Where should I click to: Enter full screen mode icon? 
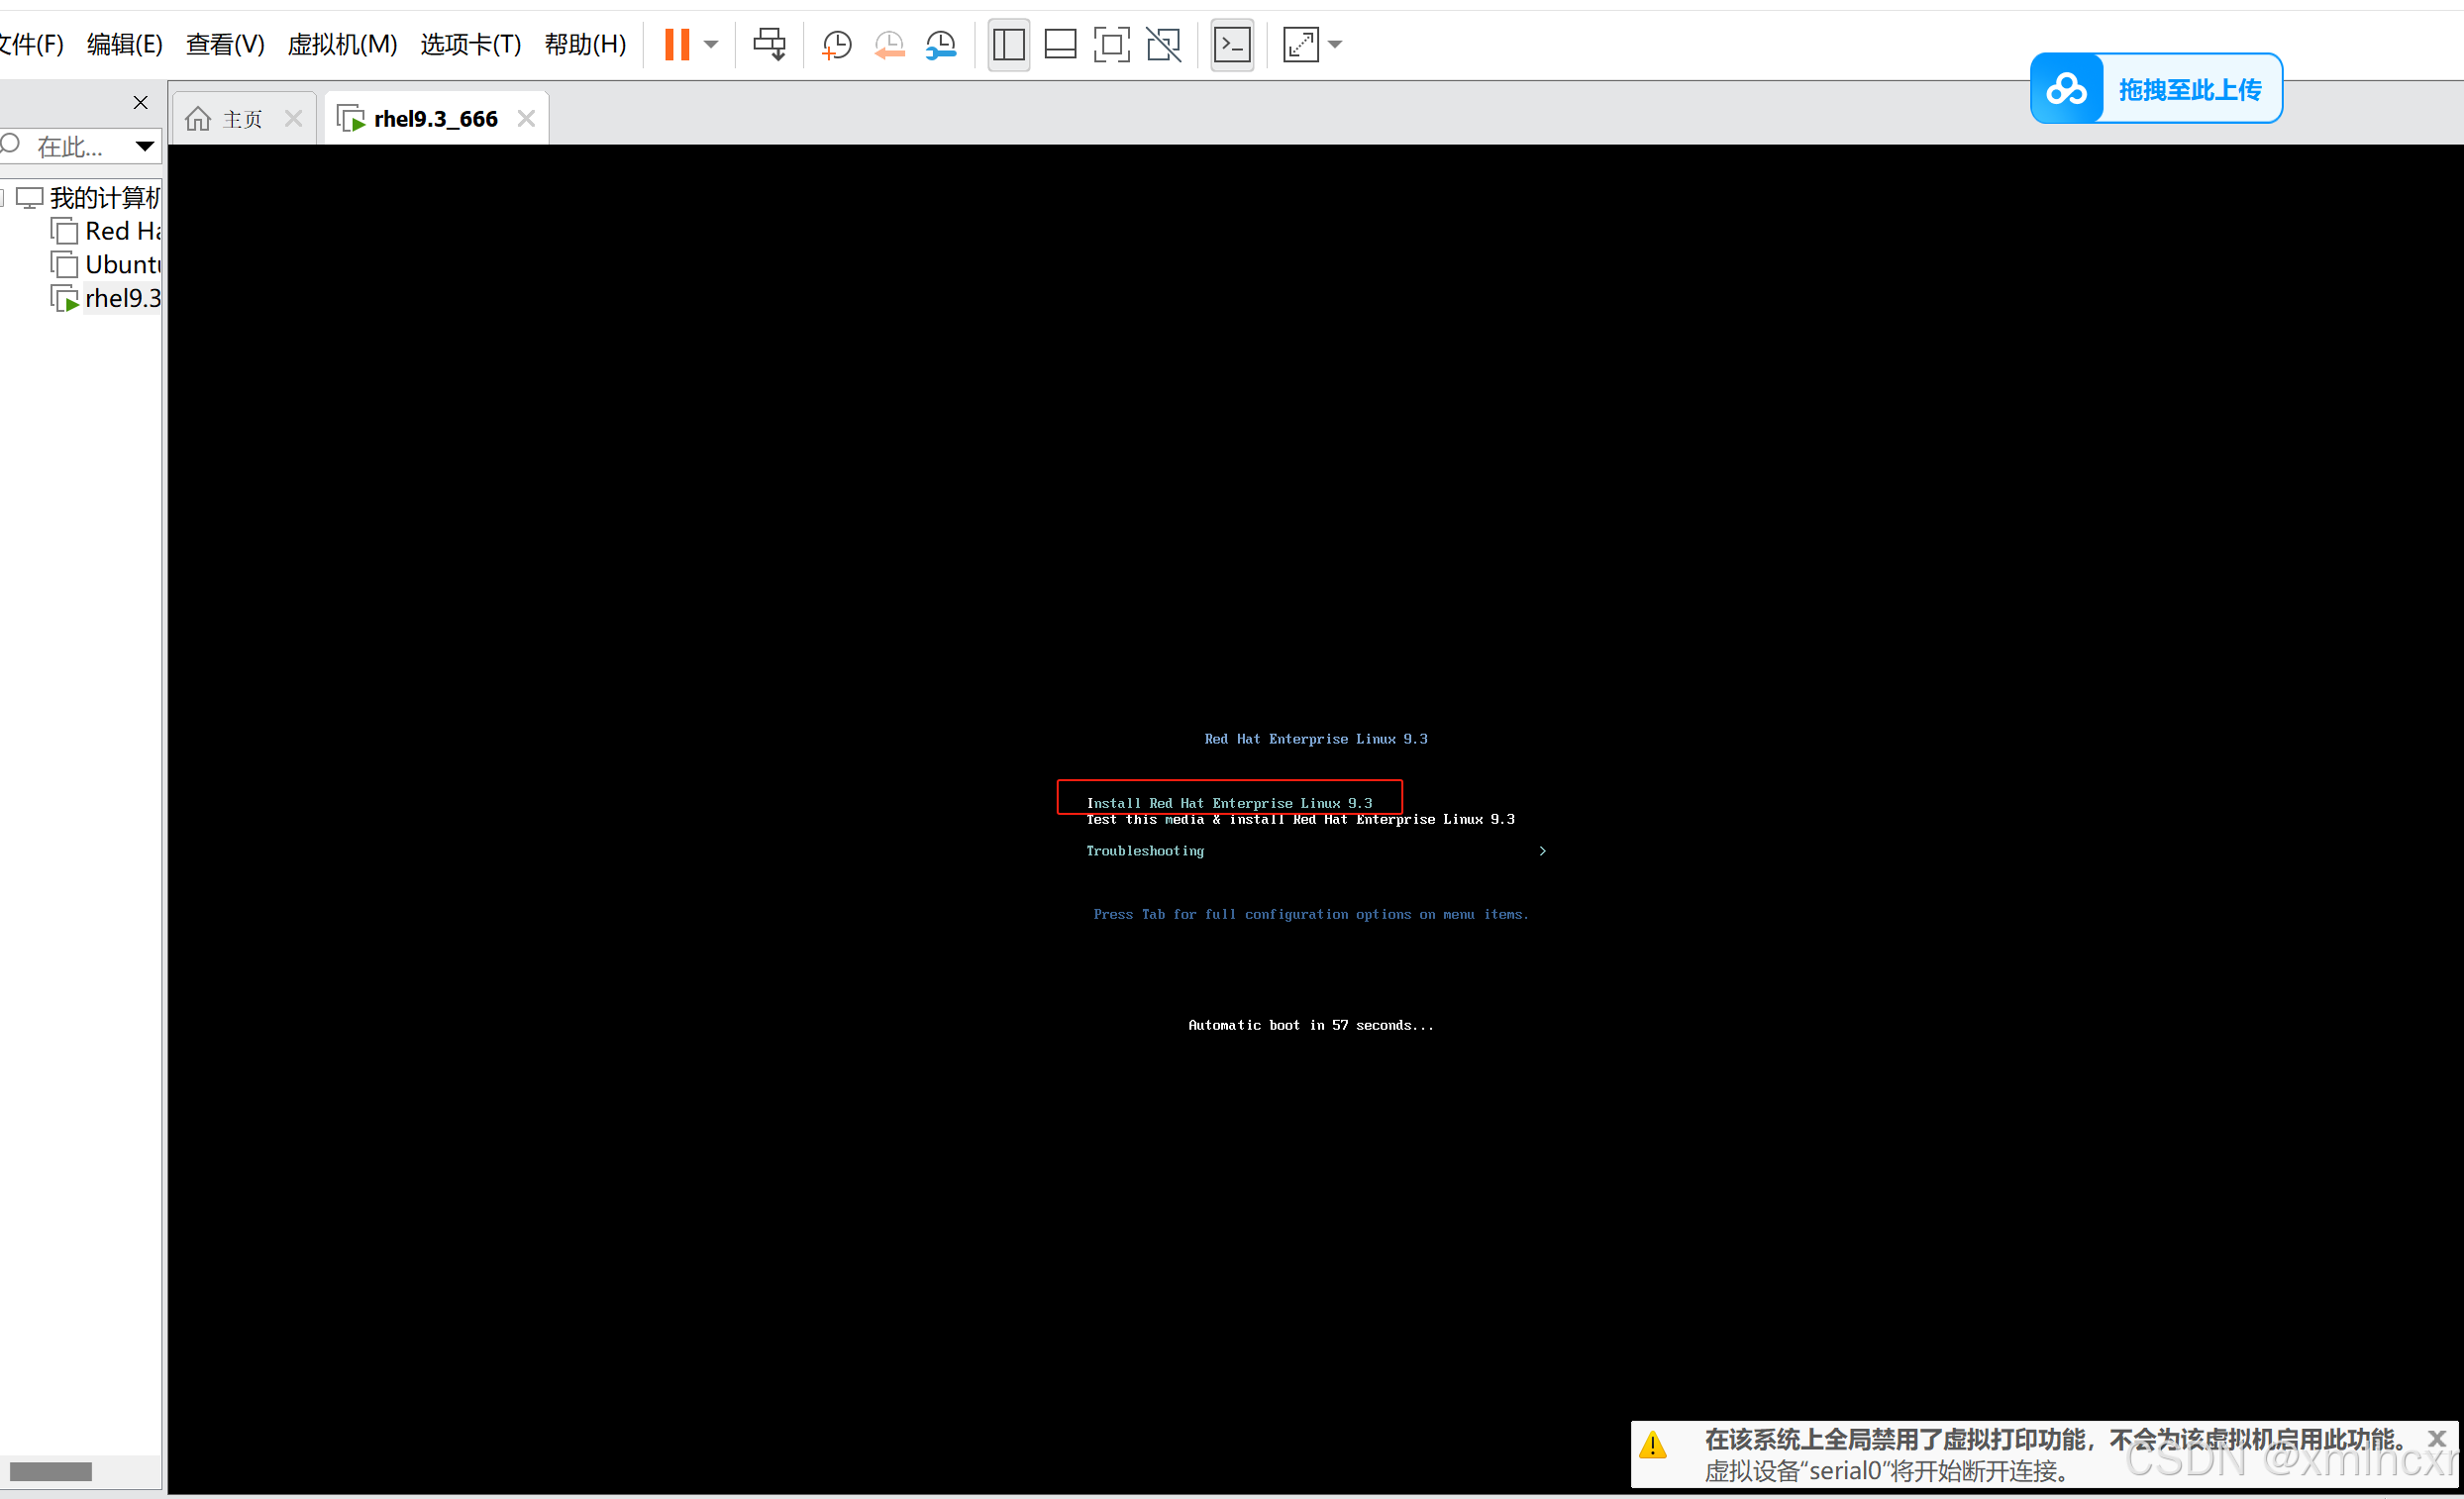1111,44
